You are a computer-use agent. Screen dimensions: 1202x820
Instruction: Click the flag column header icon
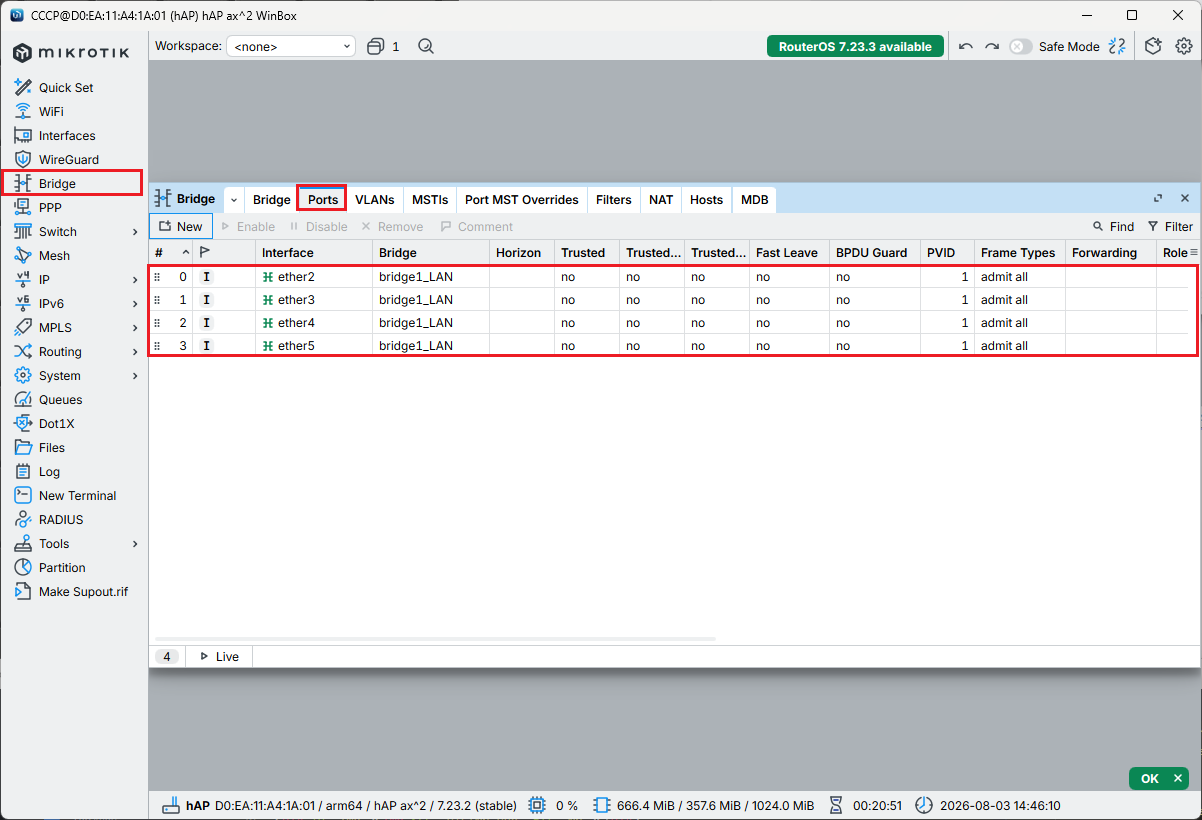[204, 253]
